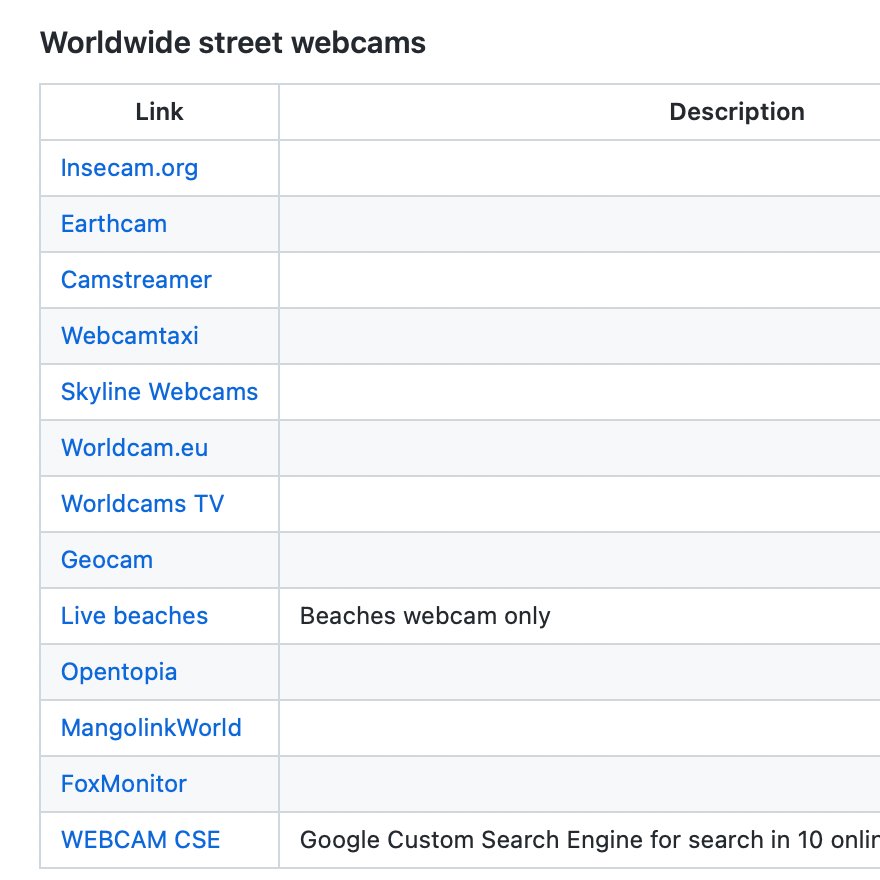The image size is (880, 880).
Task: Open the Worldcam.eu hyperlink
Action: 133,448
